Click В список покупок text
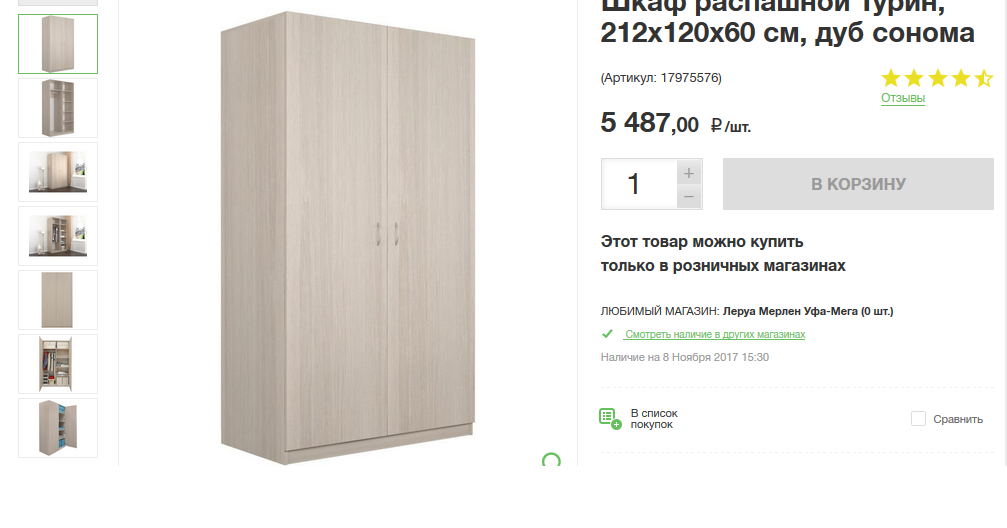 coord(654,419)
